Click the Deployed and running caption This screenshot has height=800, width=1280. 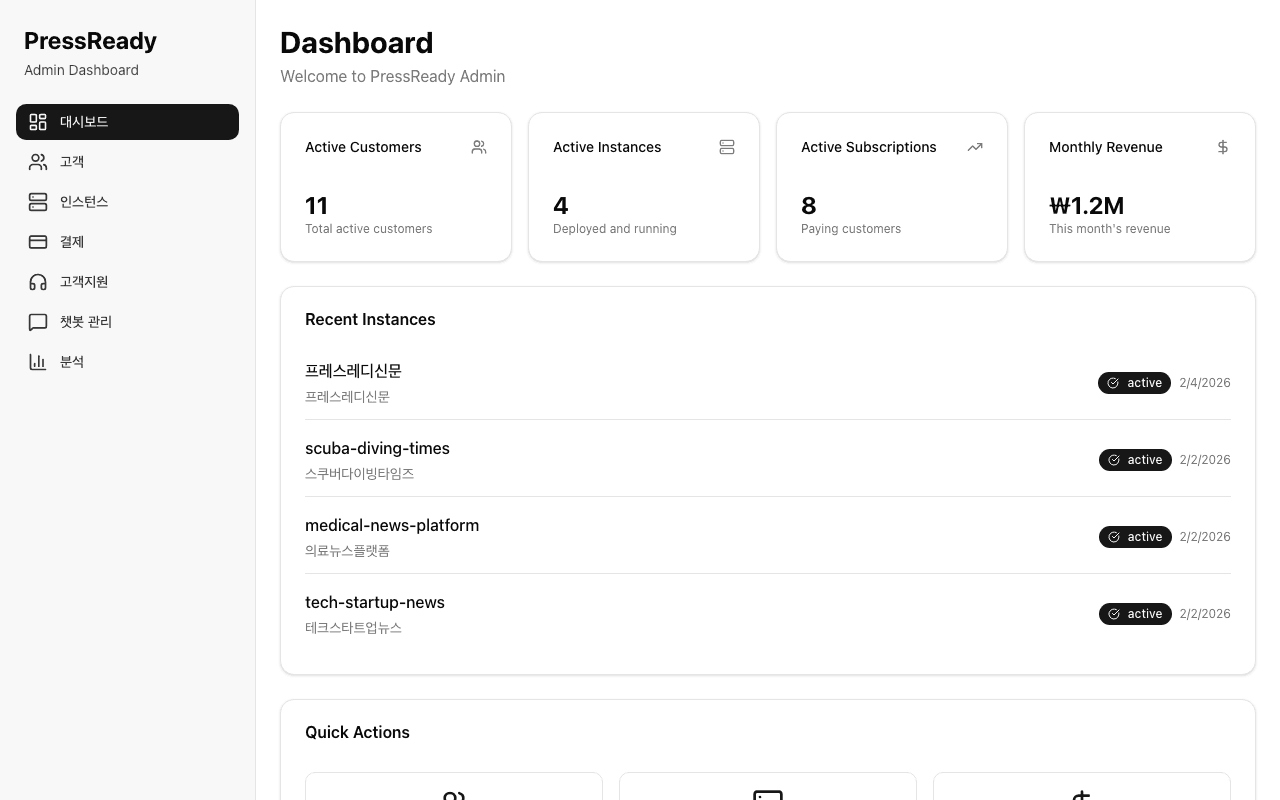coord(614,229)
